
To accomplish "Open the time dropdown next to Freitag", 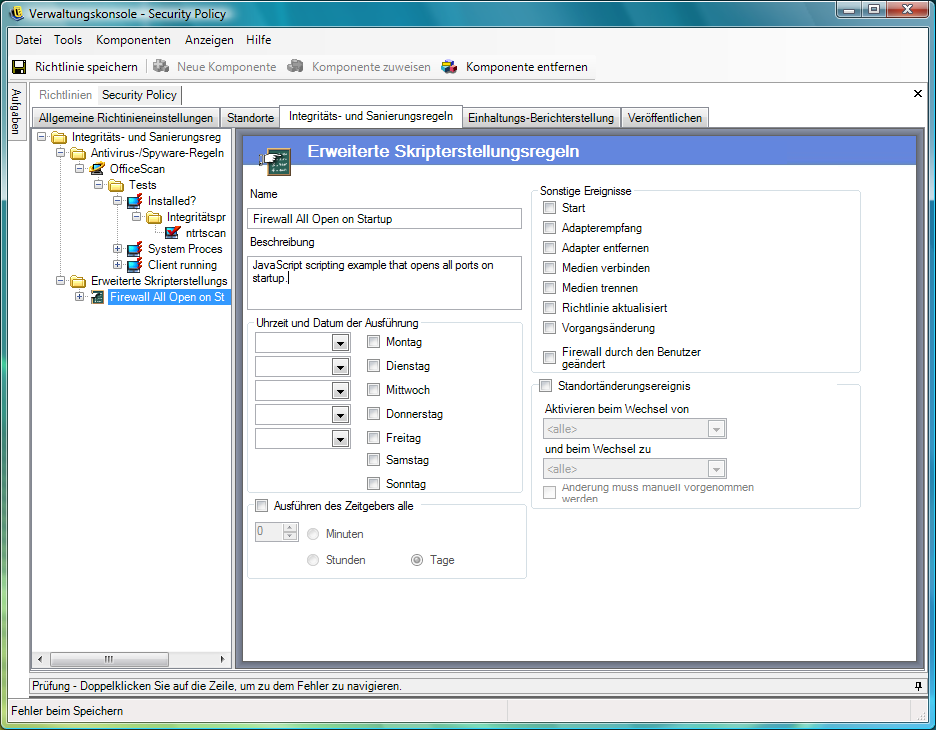I will [340, 439].
